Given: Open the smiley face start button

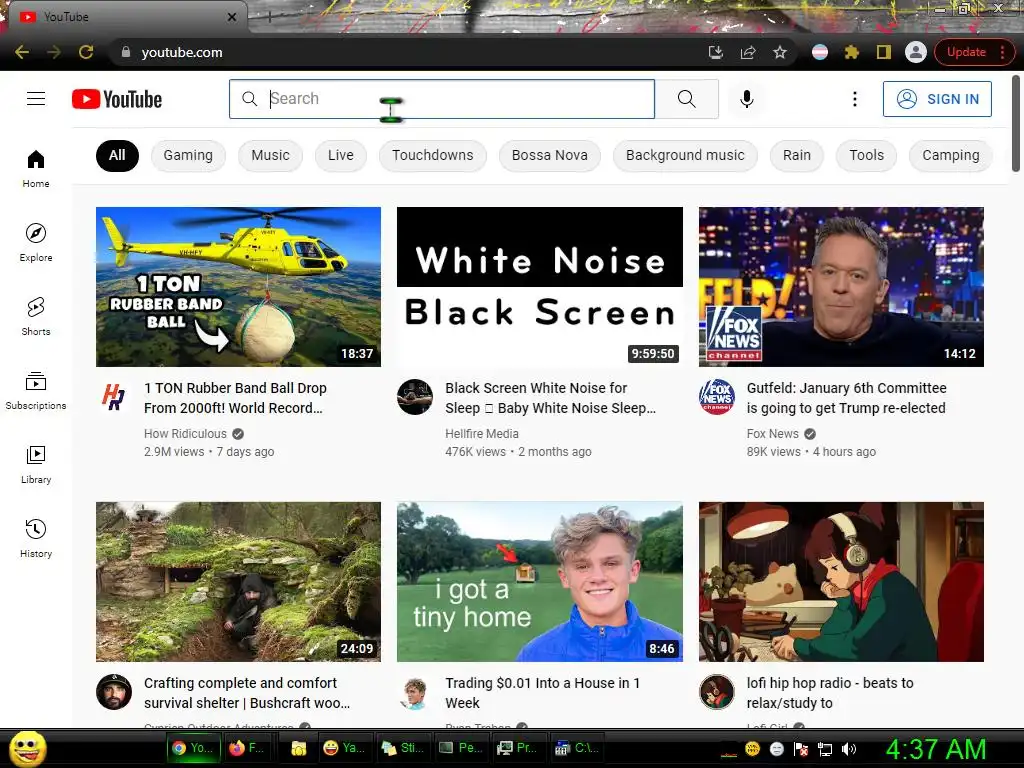Looking at the screenshot, I should 27,748.
